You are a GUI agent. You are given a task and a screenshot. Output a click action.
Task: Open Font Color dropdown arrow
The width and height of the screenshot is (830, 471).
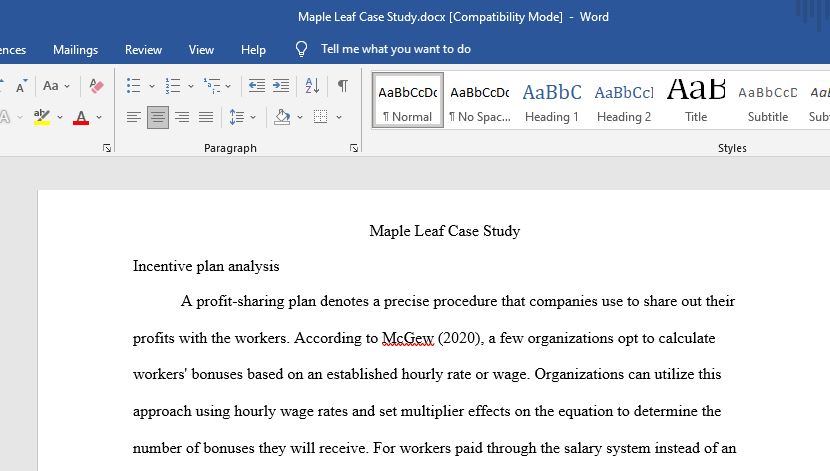click(99, 117)
